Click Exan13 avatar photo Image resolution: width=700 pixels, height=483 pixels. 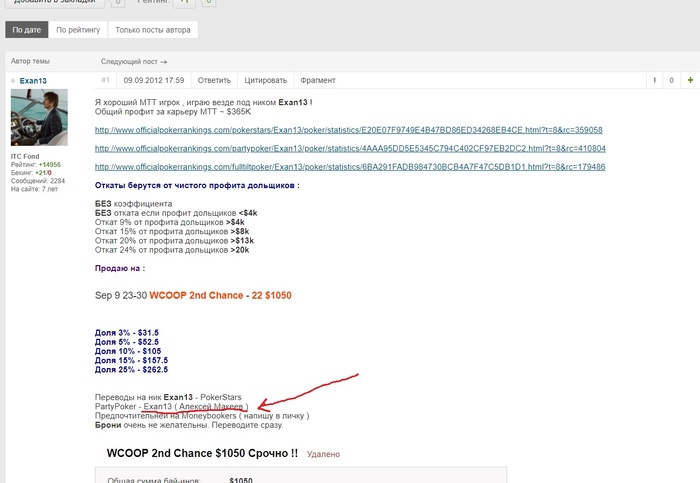tap(39, 117)
